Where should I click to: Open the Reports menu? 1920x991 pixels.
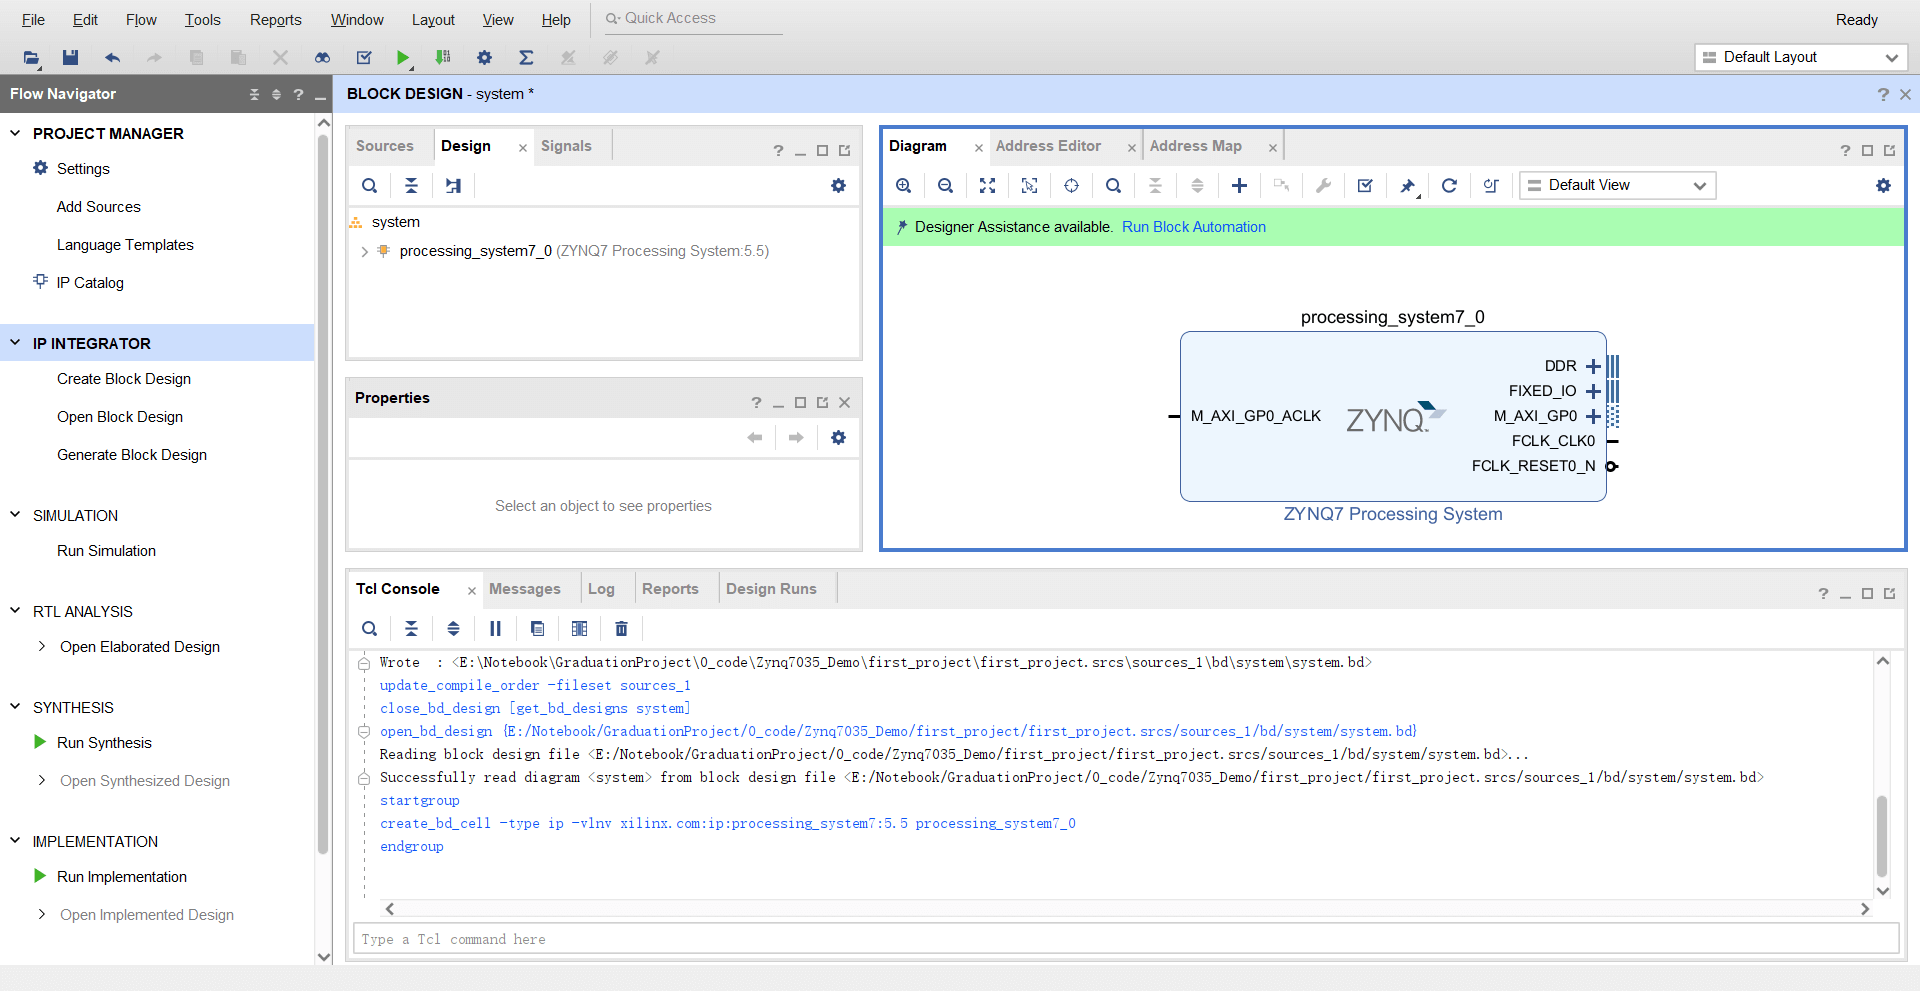click(275, 20)
